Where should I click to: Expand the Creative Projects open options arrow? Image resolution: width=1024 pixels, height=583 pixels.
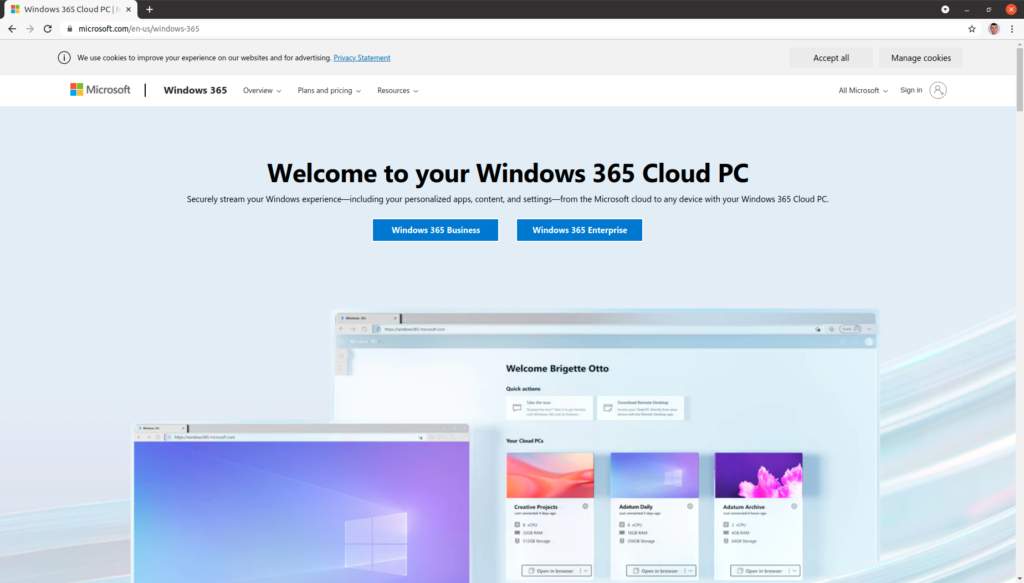[586, 571]
